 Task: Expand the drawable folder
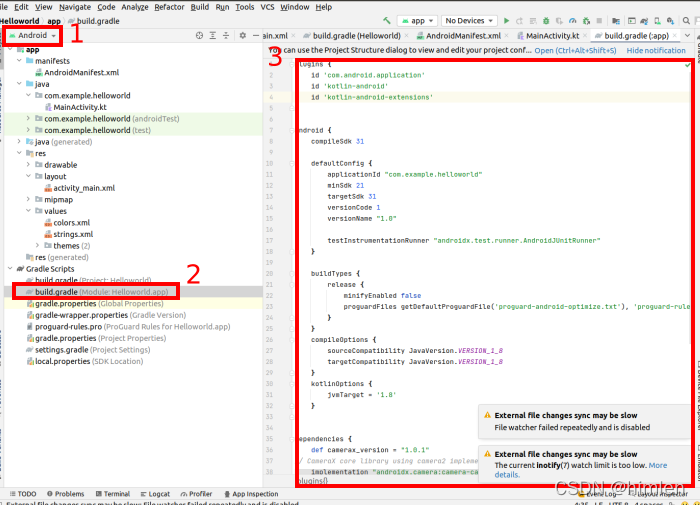click(x=28, y=165)
